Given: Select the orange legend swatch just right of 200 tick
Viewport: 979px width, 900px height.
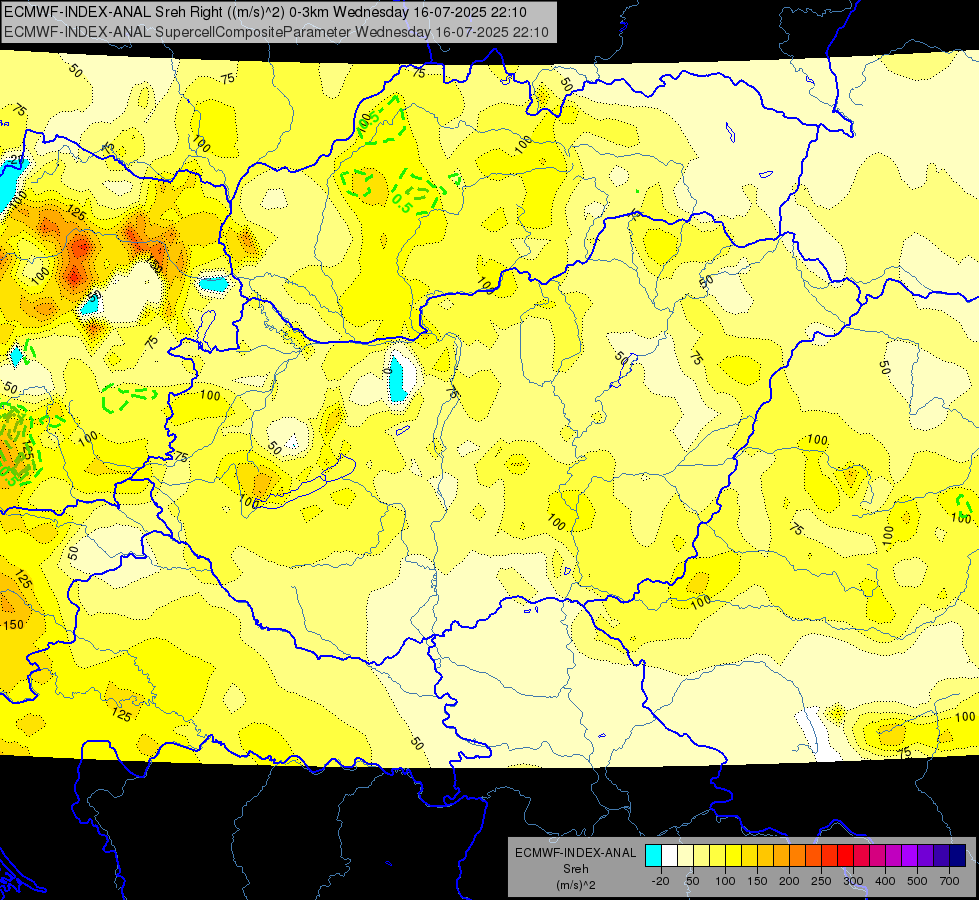Looking at the screenshot, I should coord(797,855).
